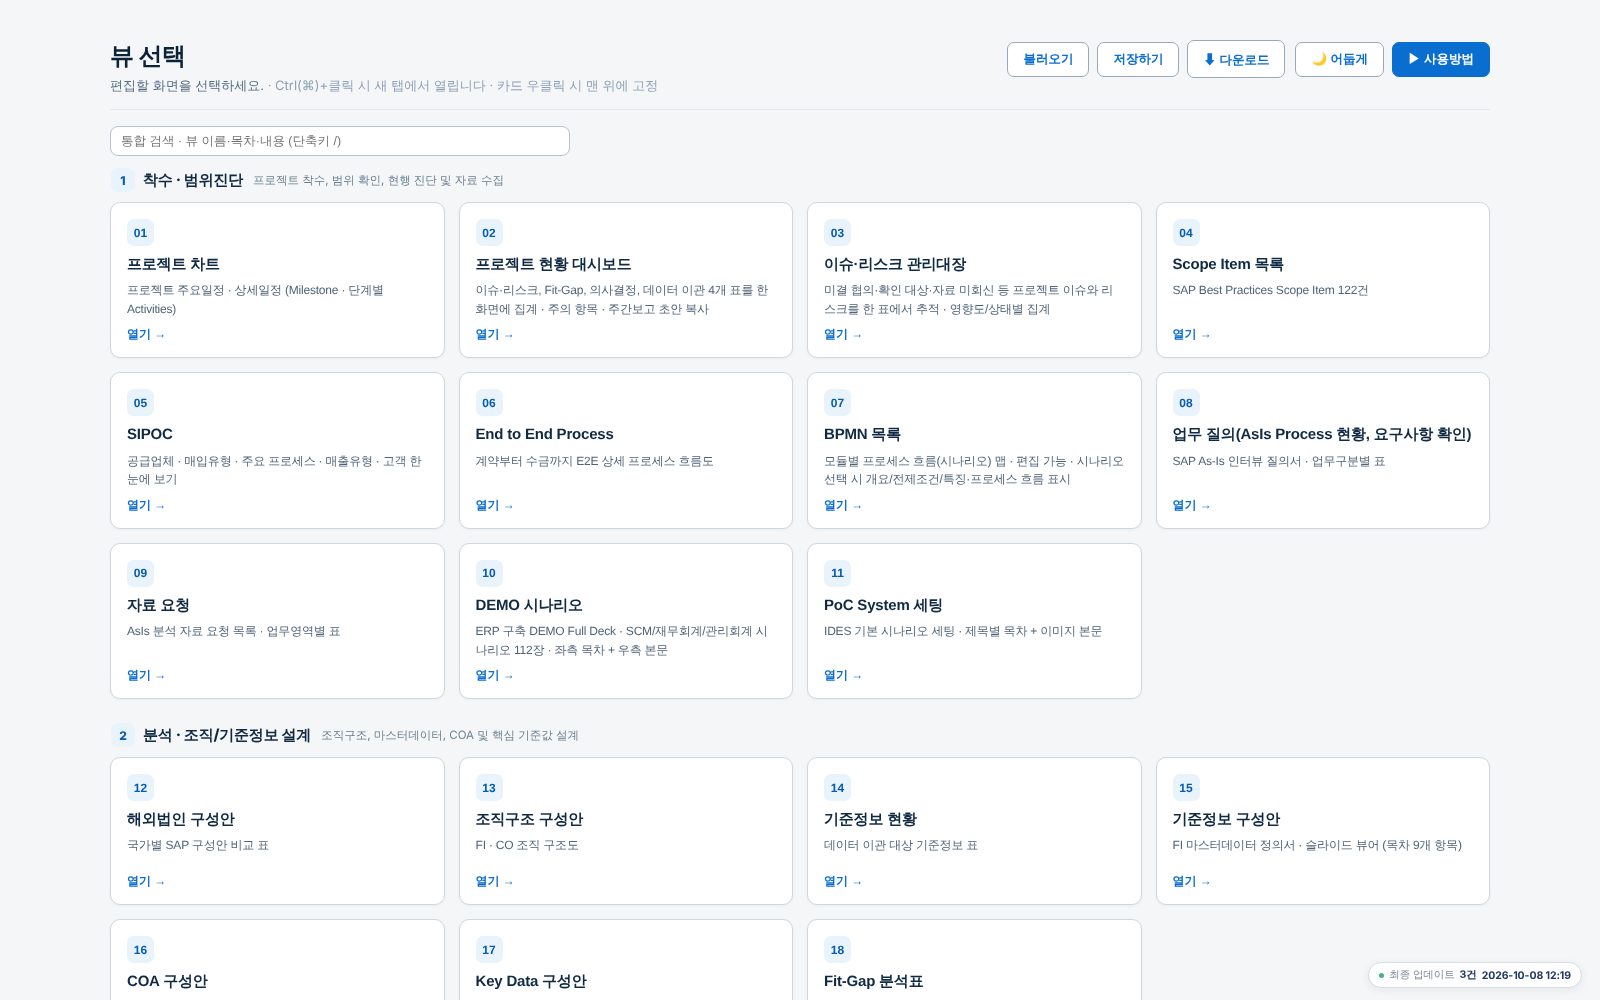
Task: Select the COA 구성안 card title
Action: (167, 981)
